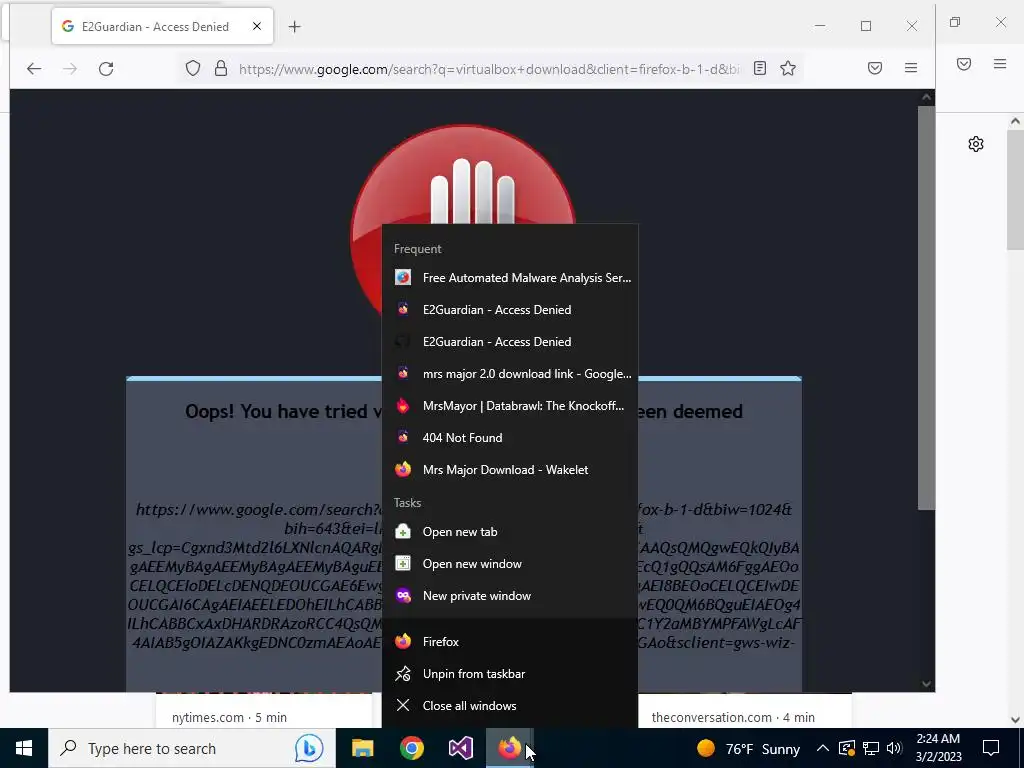Select Unpin from taskbar
This screenshot has height=768, width=1024.
pyautogui.click(x=510, y=673)
